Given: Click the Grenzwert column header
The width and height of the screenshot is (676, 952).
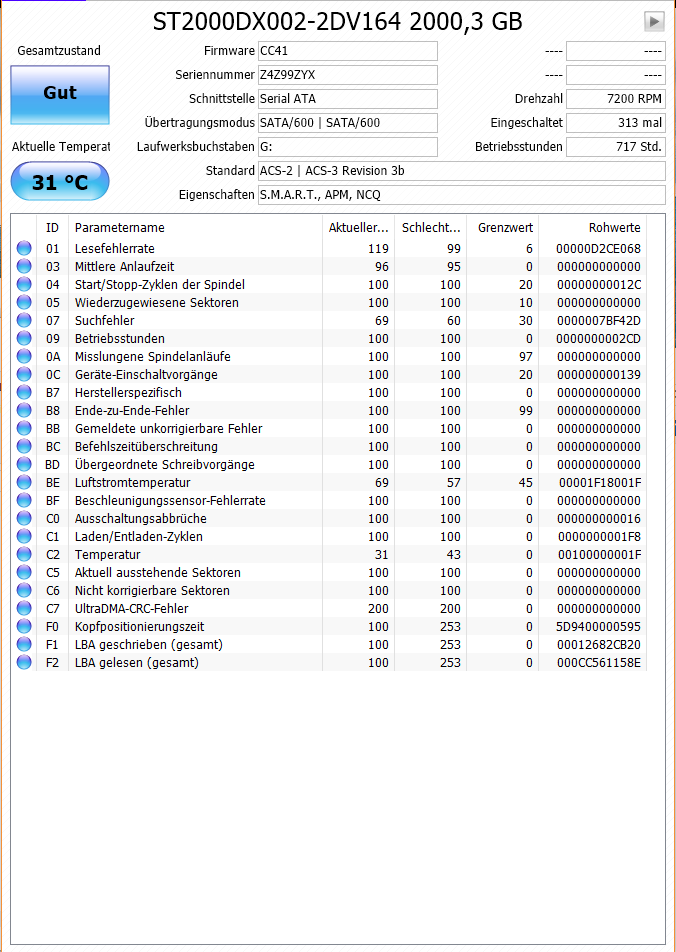Looking at the screenshot, I should pyautogui.click(x=503, y=228).
